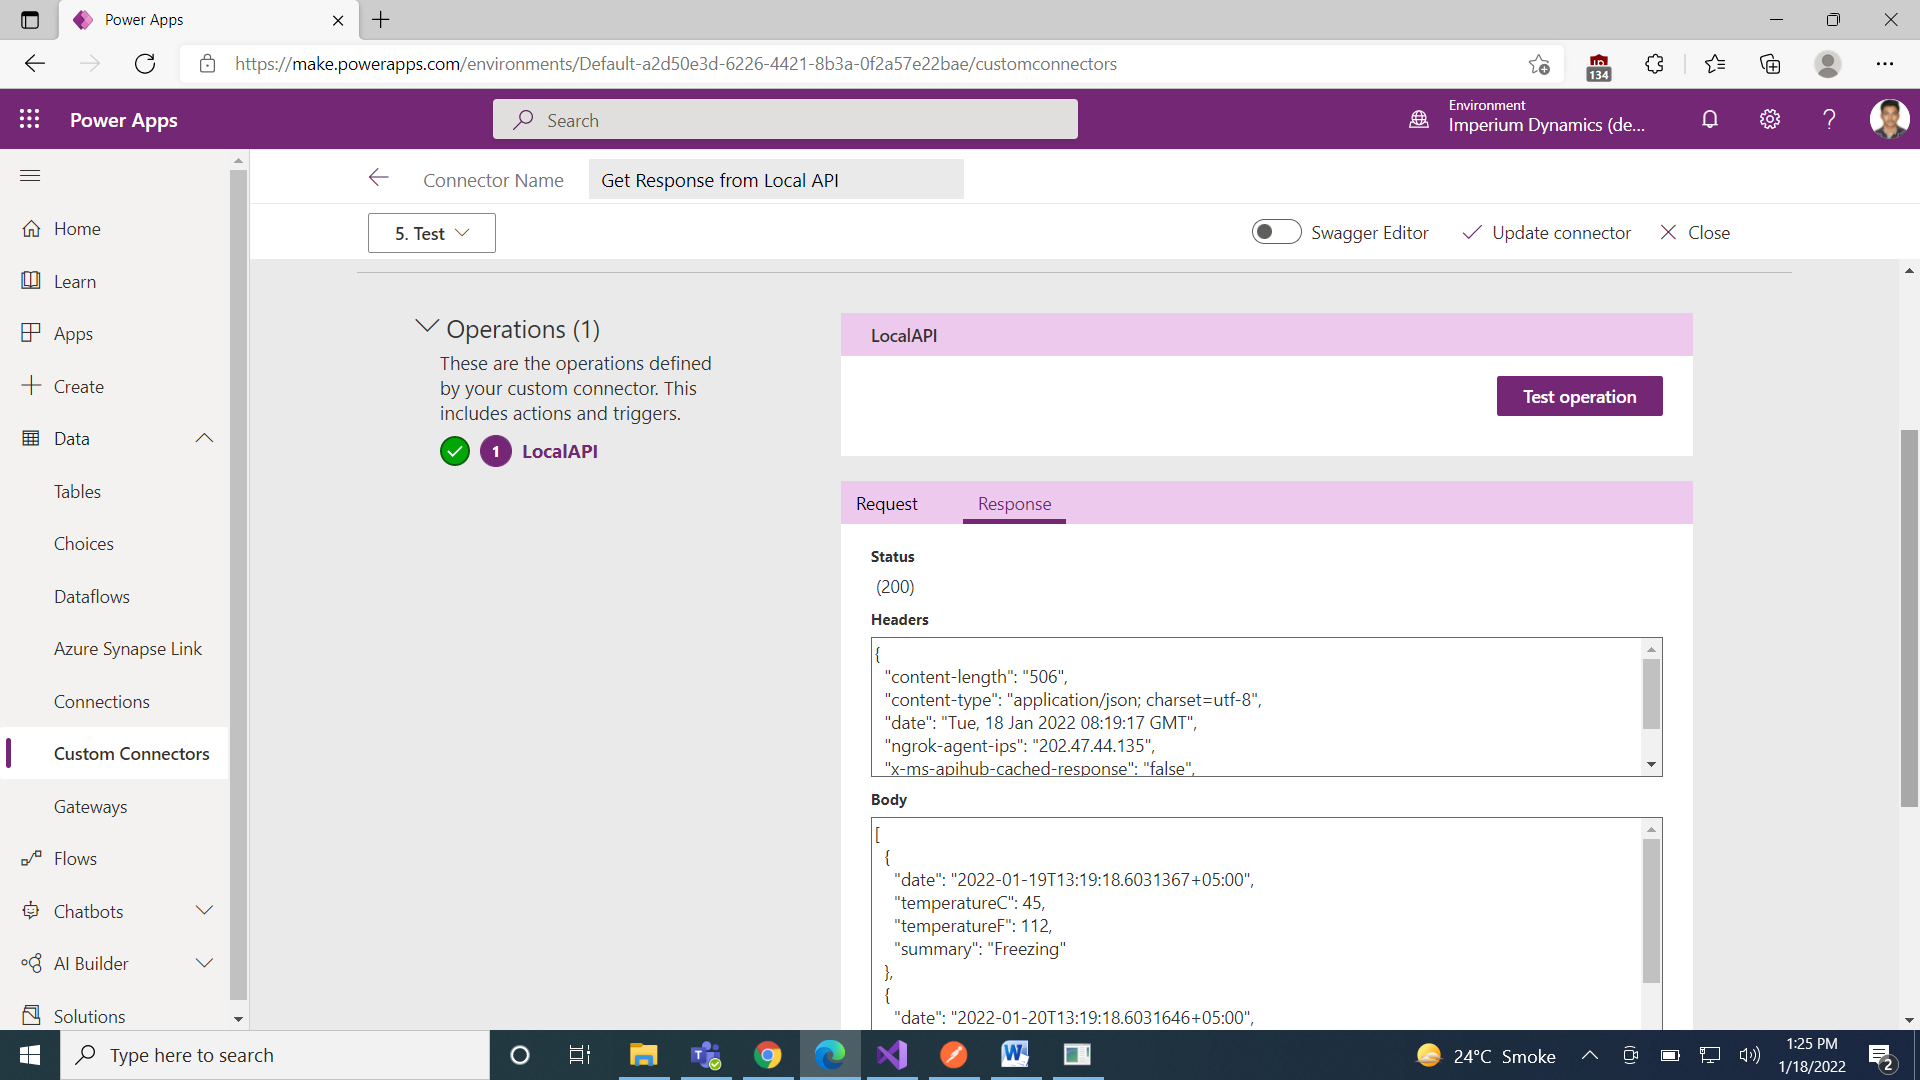Switch to the Response tab
The height and width of the screenshot is (1080, 1920).
click(1014, 504)
